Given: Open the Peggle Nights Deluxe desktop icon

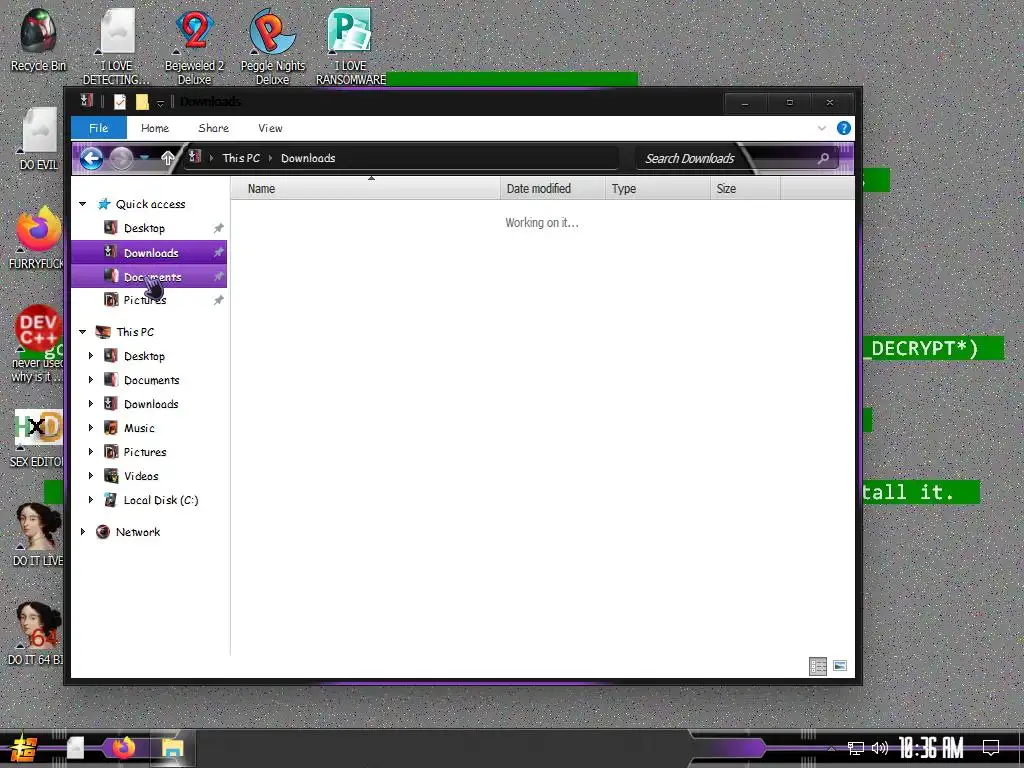Looking at the screenshot, I should click(x=272, y=46).
